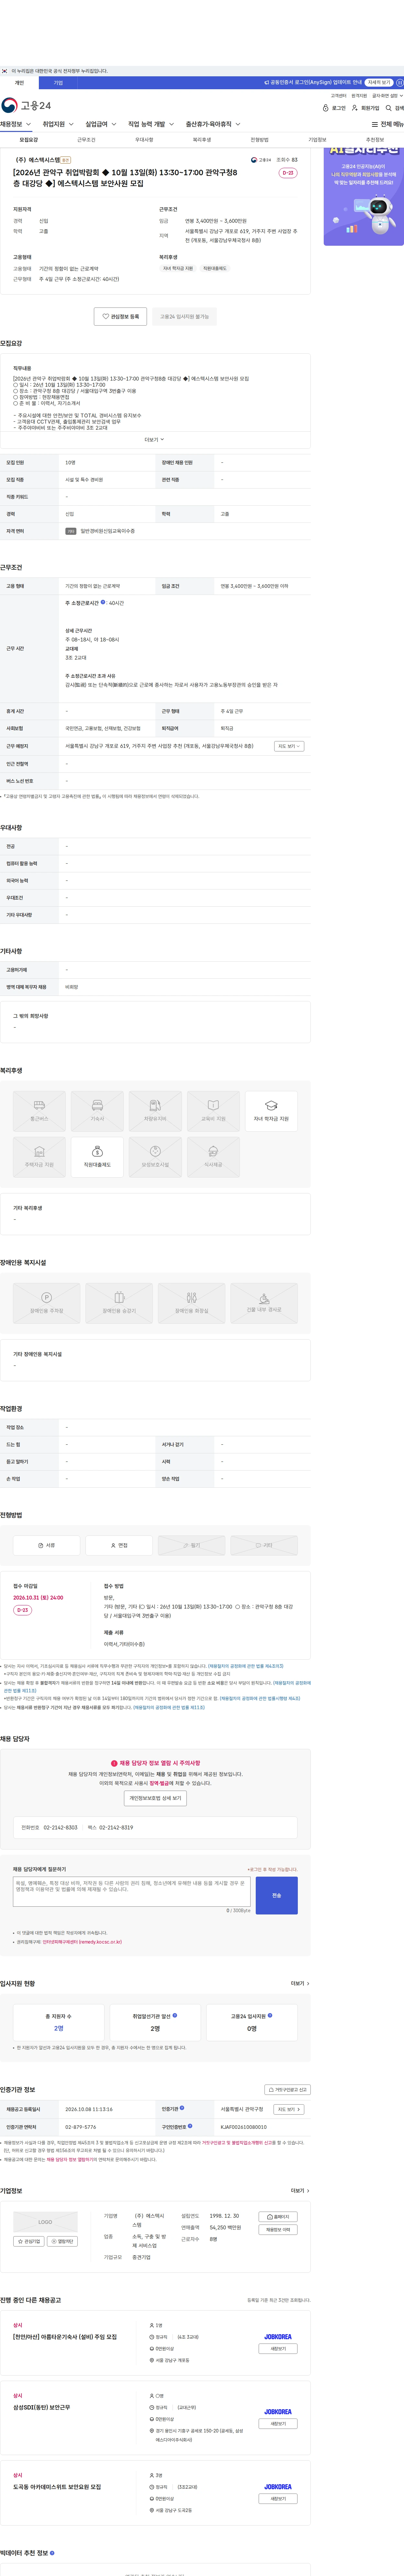The height and width of the screenshot is (2576, 404).
Task: Click the 보육시설 welfare icon
Action: [x=155, y=1157]
